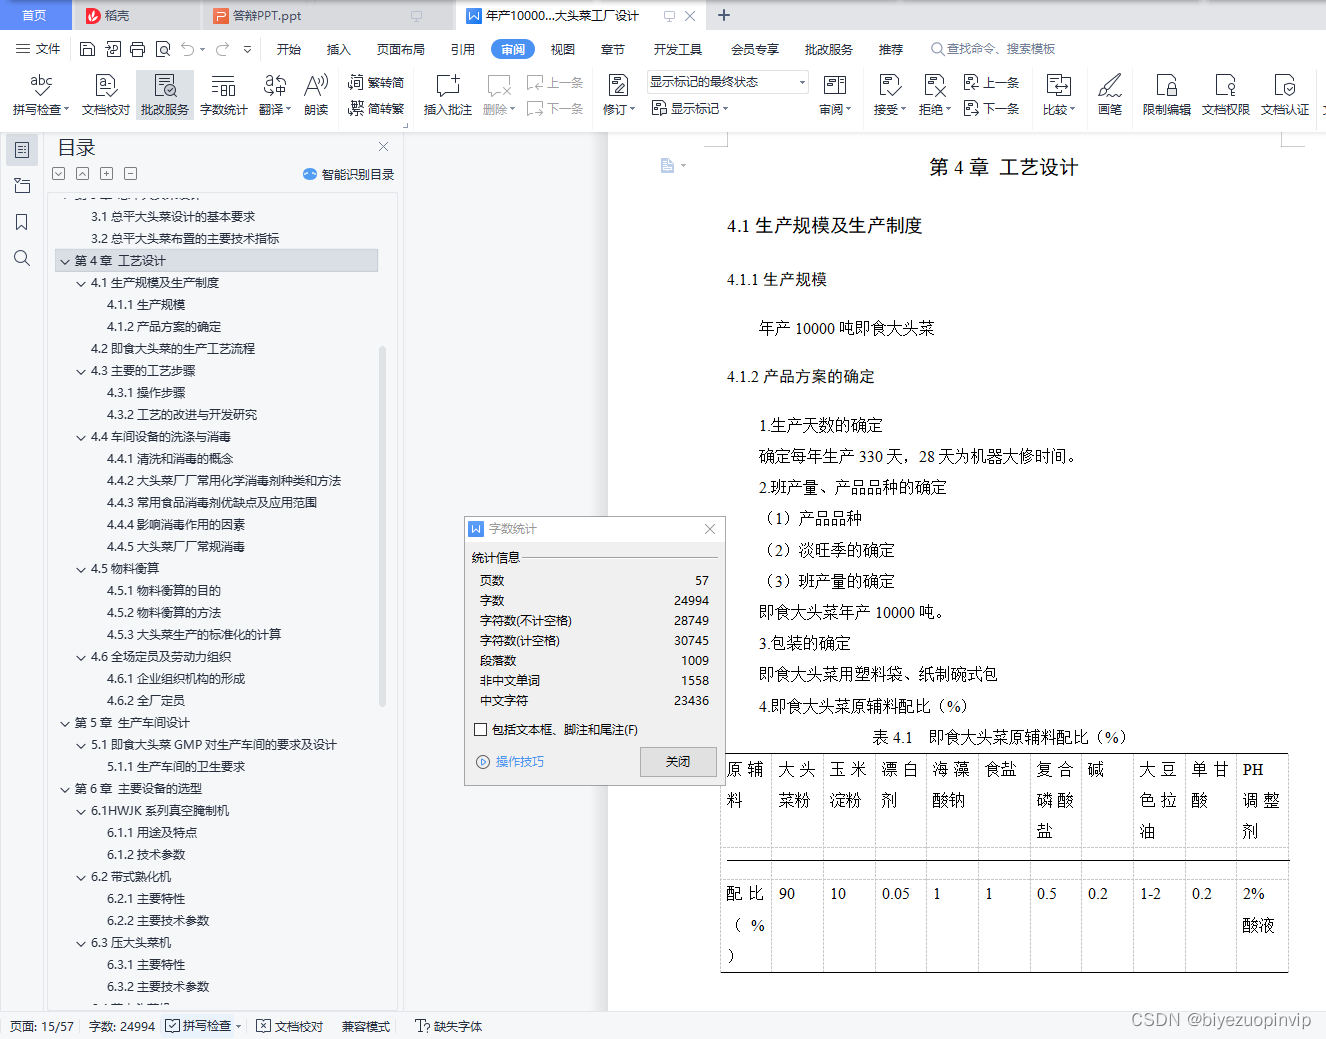Collapse 第 5 章 生产车间设计 node
The image size is (1326, 1039).
[x=65, y=723]
